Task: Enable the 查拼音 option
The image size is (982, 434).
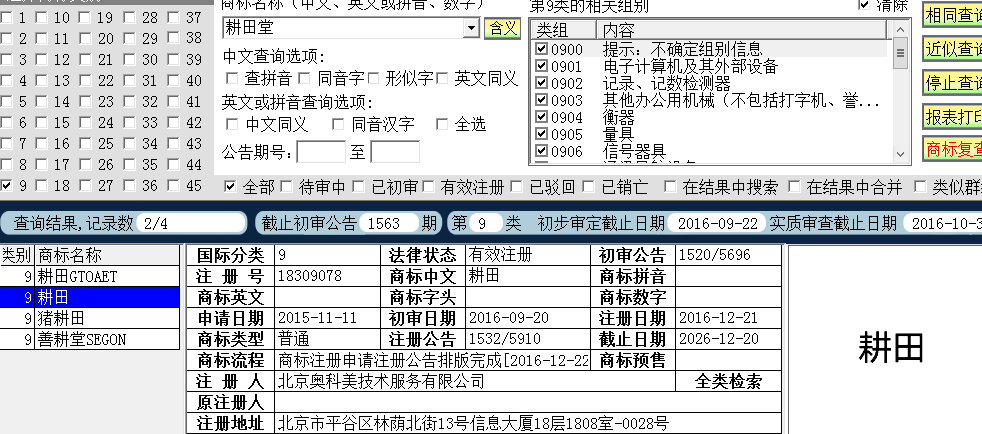Action: click(232, 78)
